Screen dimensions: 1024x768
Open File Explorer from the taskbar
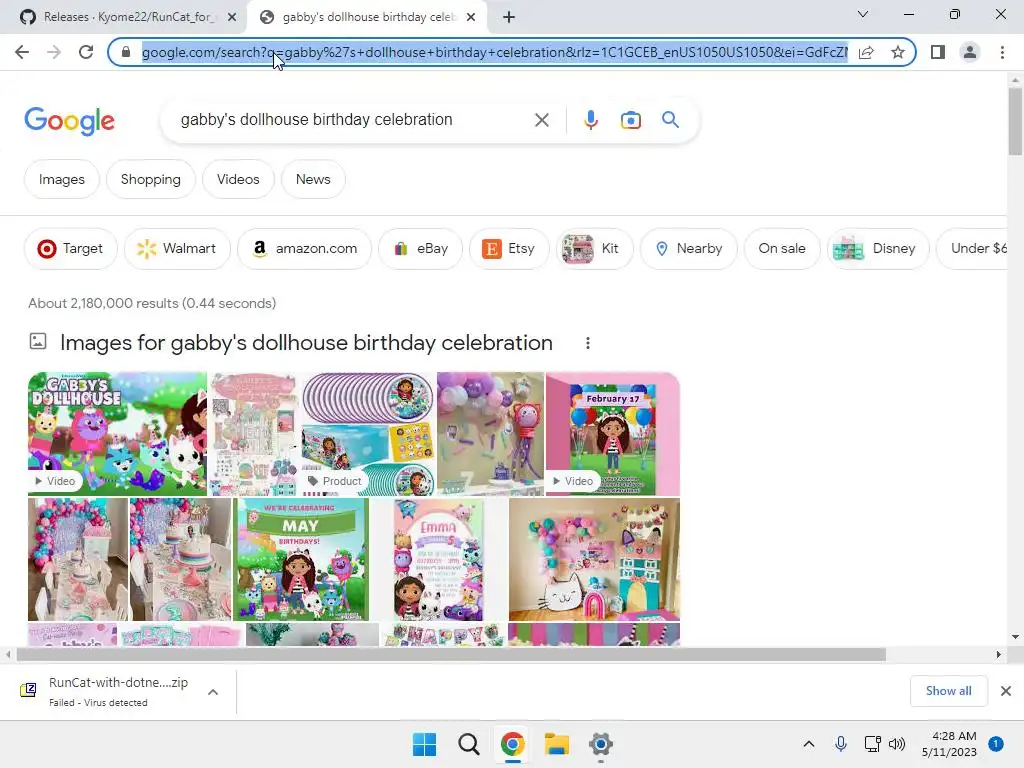pos(557,744)
